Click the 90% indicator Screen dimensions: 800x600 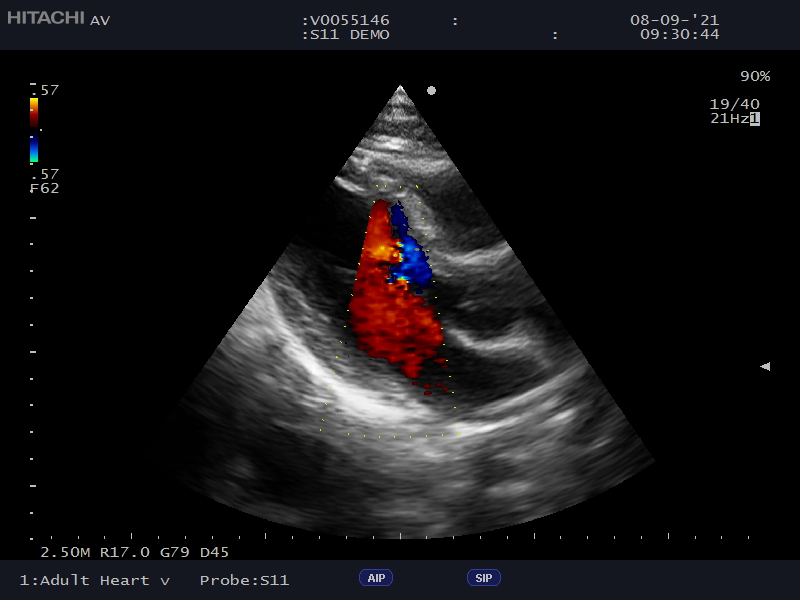pos(755,76)
